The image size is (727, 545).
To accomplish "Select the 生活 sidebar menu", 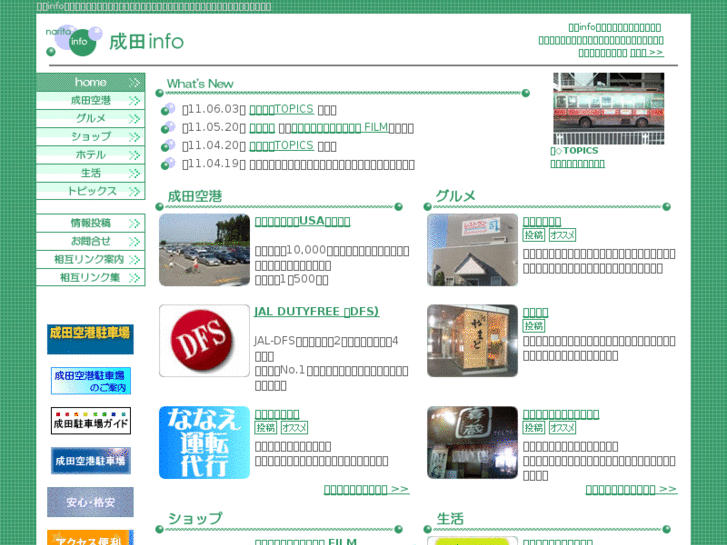I will [90, 173].
